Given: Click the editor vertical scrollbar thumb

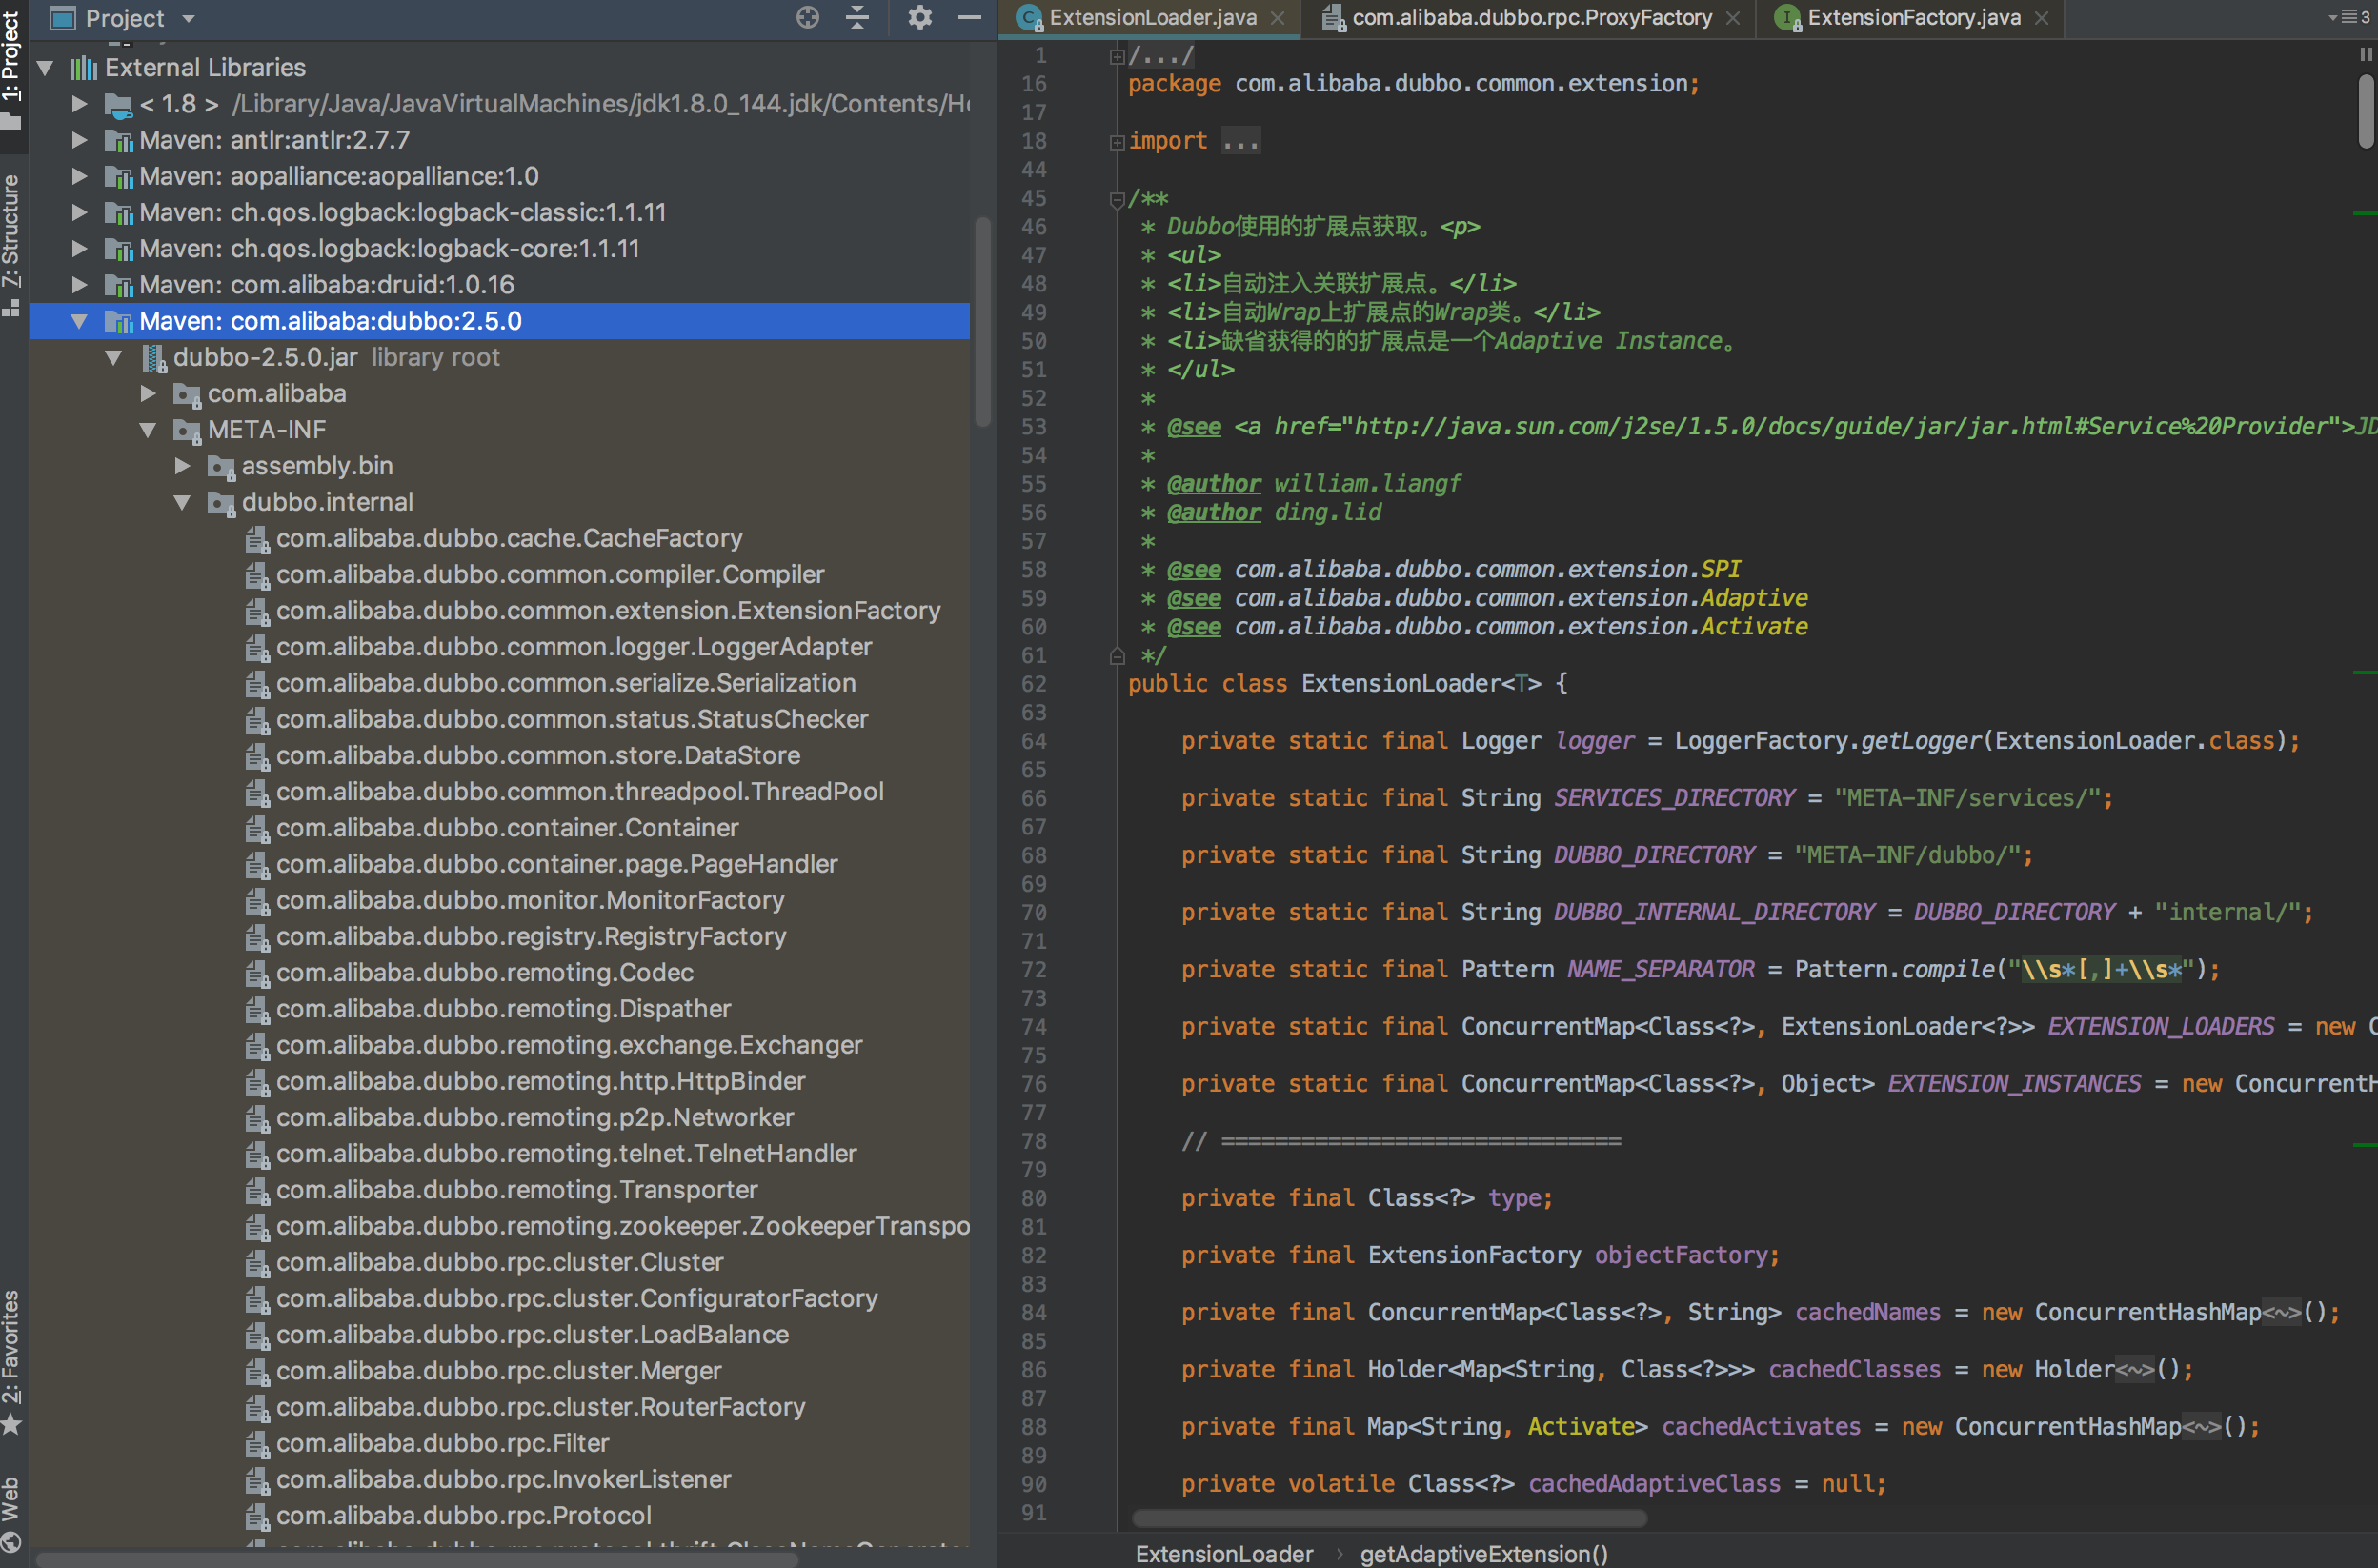Looking at the screenshot, I should (x=2366, y=111).
